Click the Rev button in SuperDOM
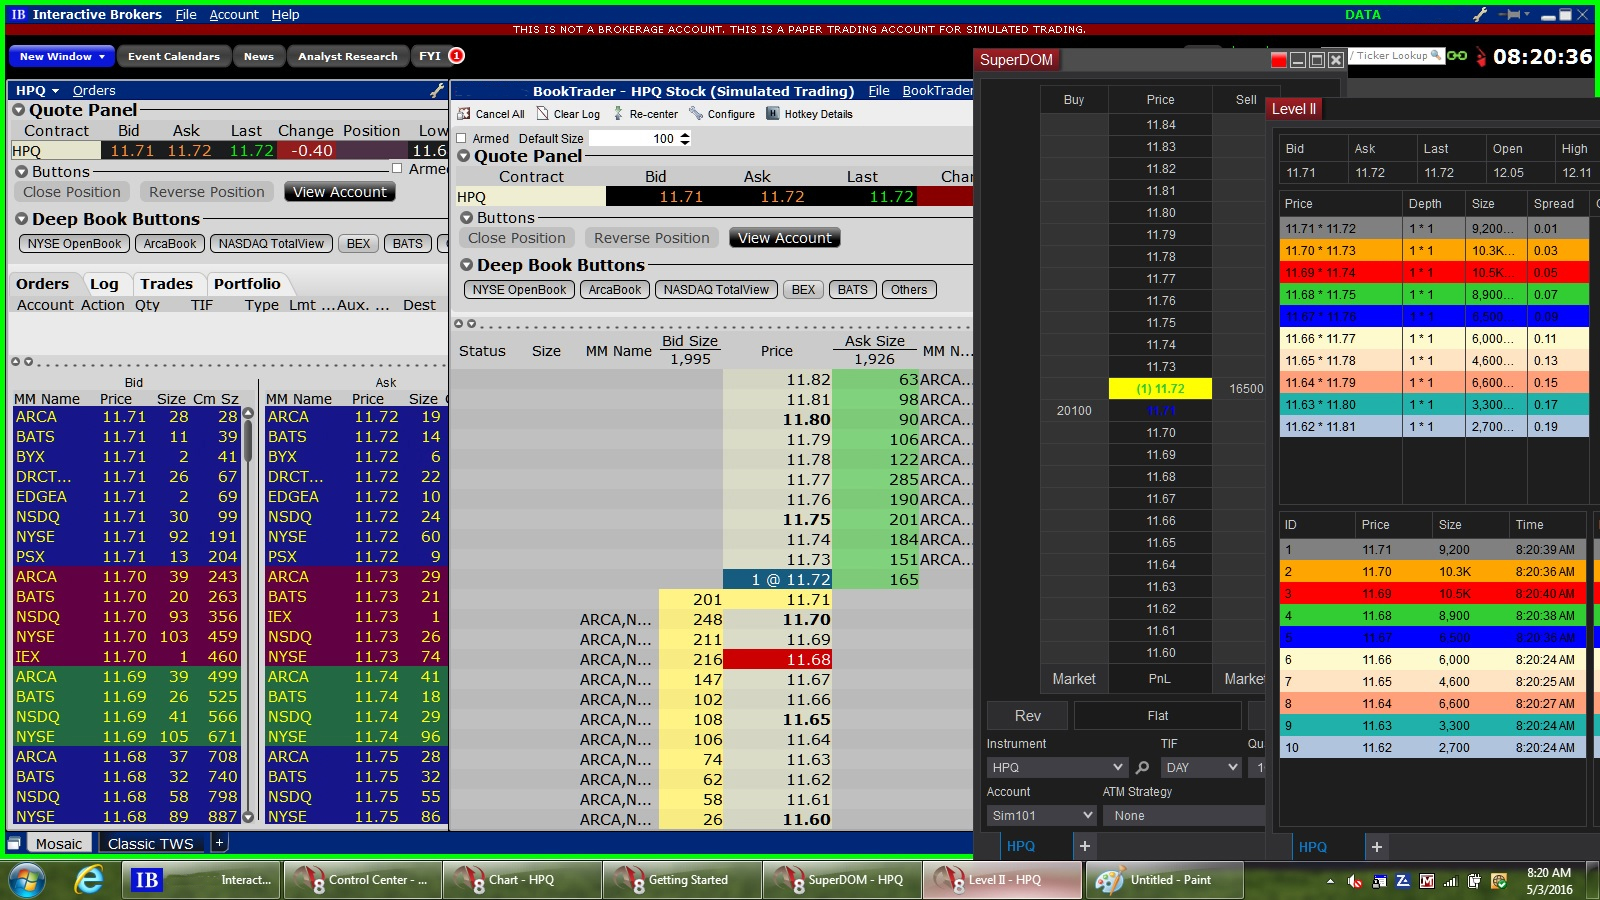 [x=1028, y=716]
